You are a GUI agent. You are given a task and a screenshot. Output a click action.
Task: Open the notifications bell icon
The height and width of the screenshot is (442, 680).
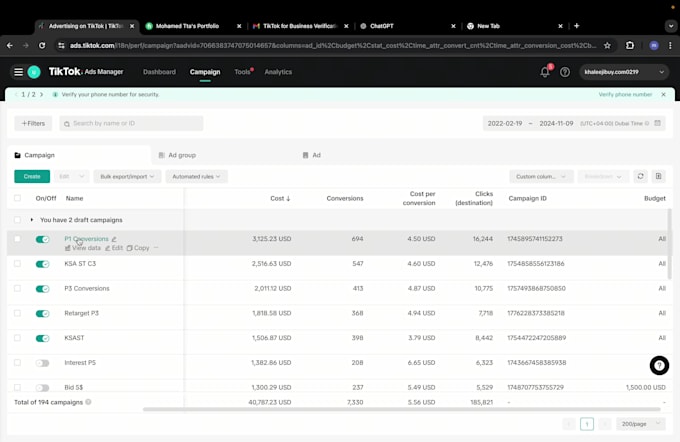click(545, 72)
